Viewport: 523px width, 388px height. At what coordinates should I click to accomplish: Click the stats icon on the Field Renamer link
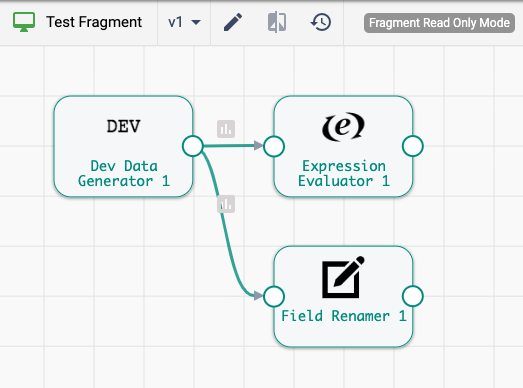point(226,204)
